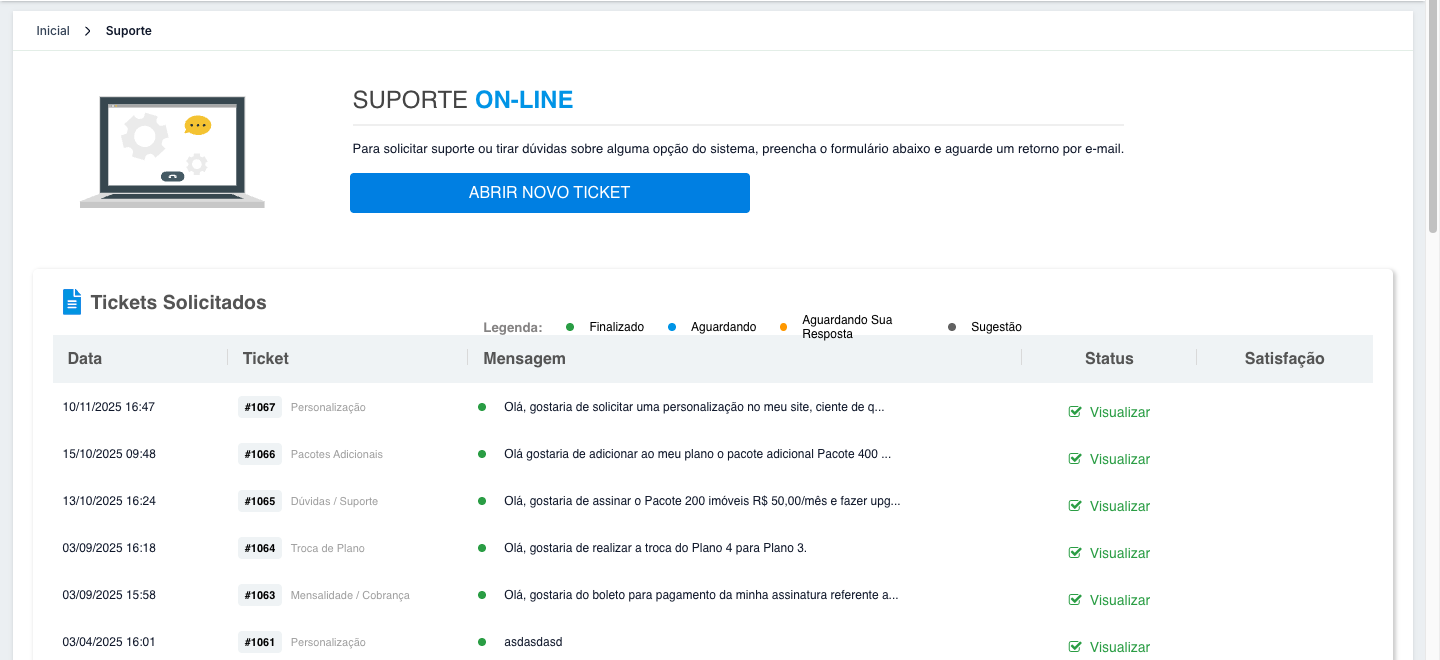Viewport: 1440px width, 660px height.
Task: Click the asdasdasd message text
Action: point(533,642)
